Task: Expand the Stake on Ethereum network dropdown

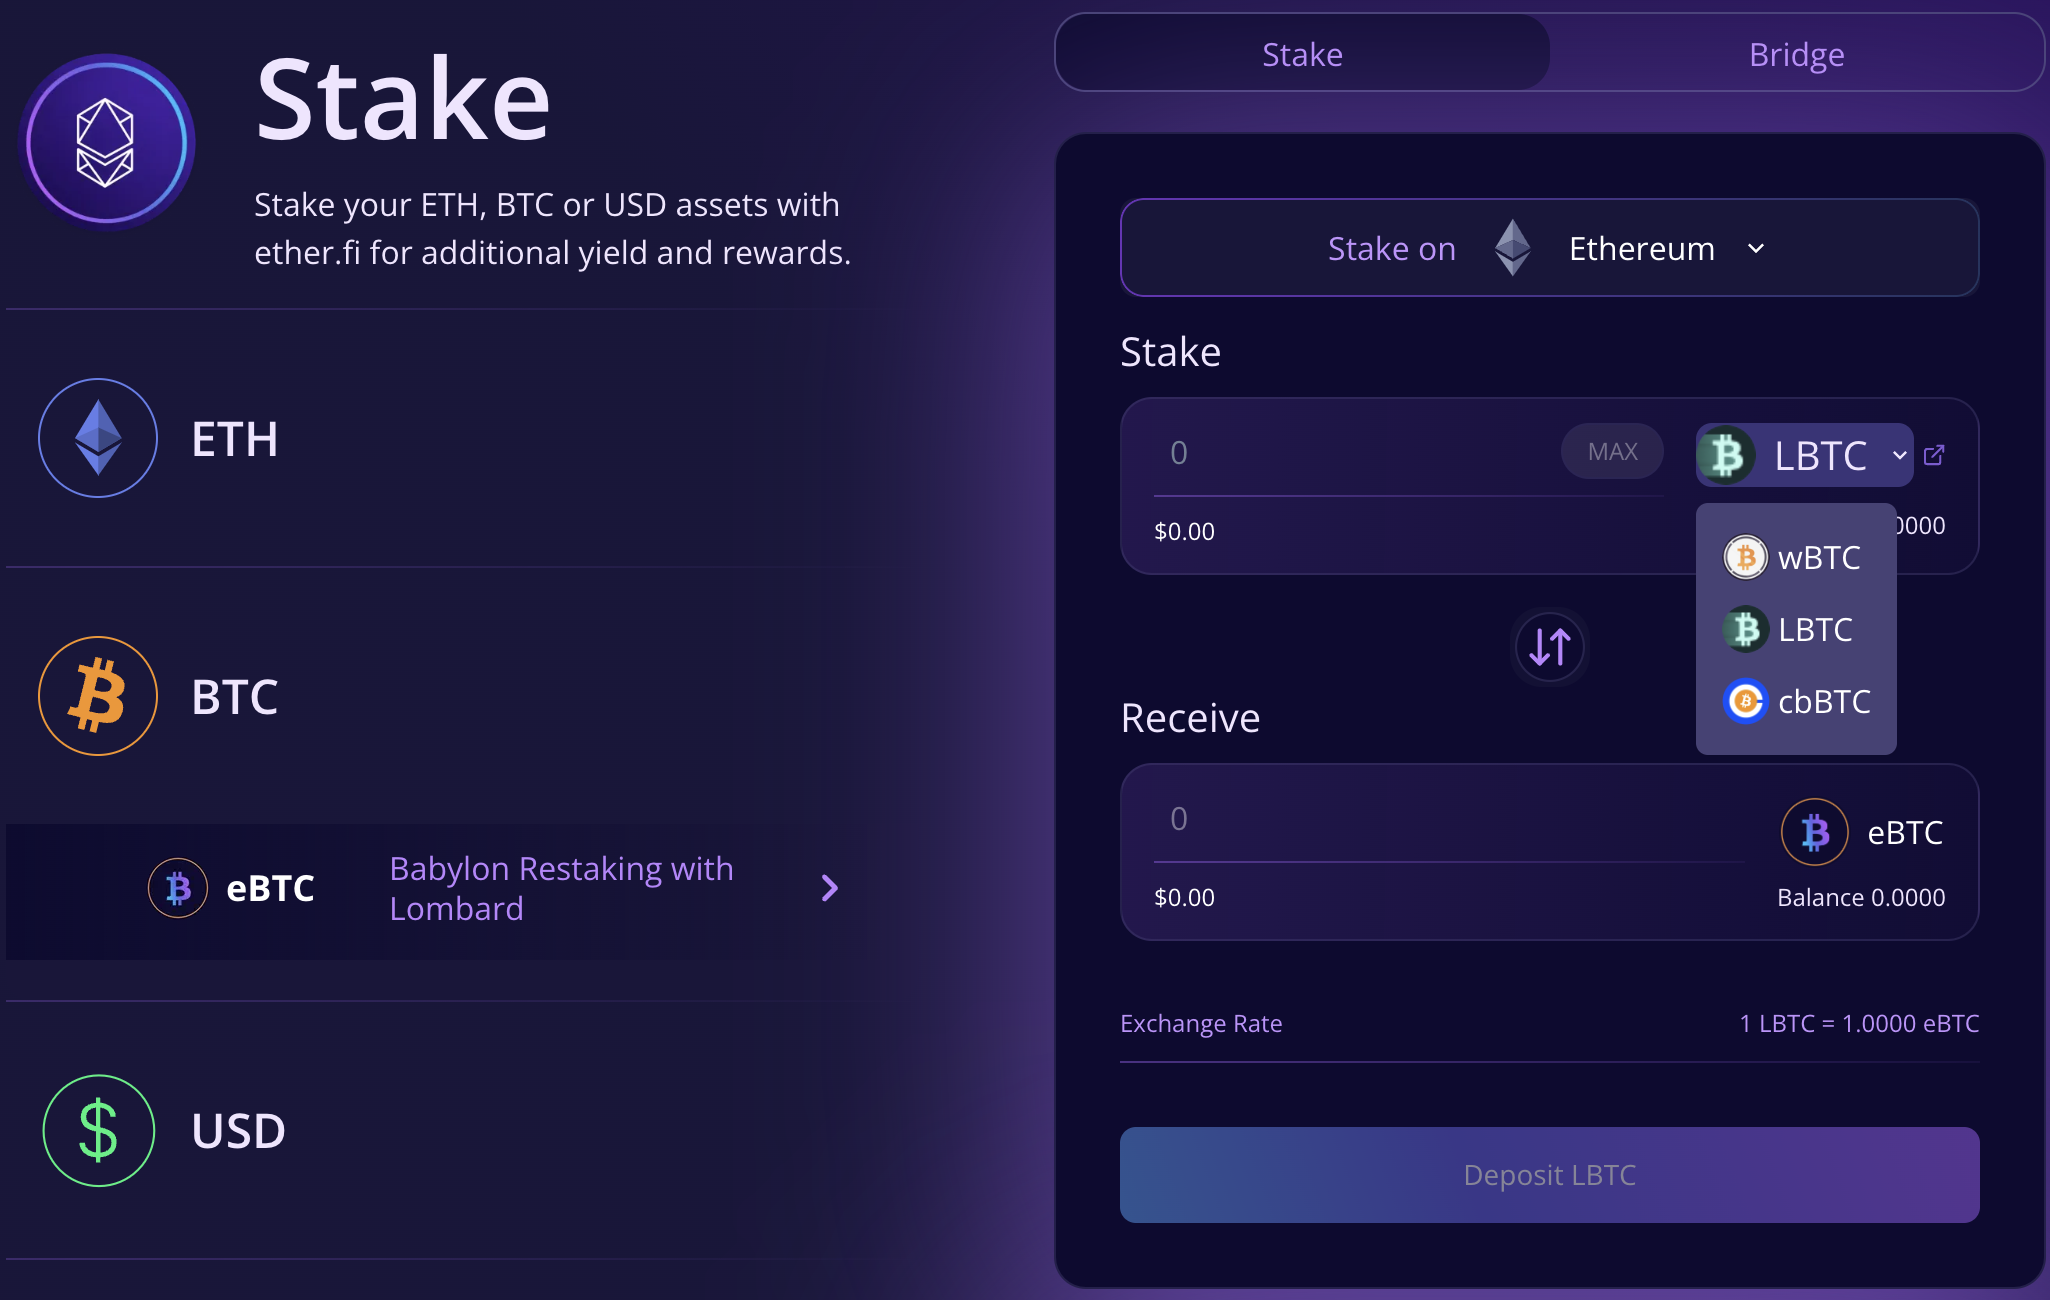Action: tap(1756, 248)
